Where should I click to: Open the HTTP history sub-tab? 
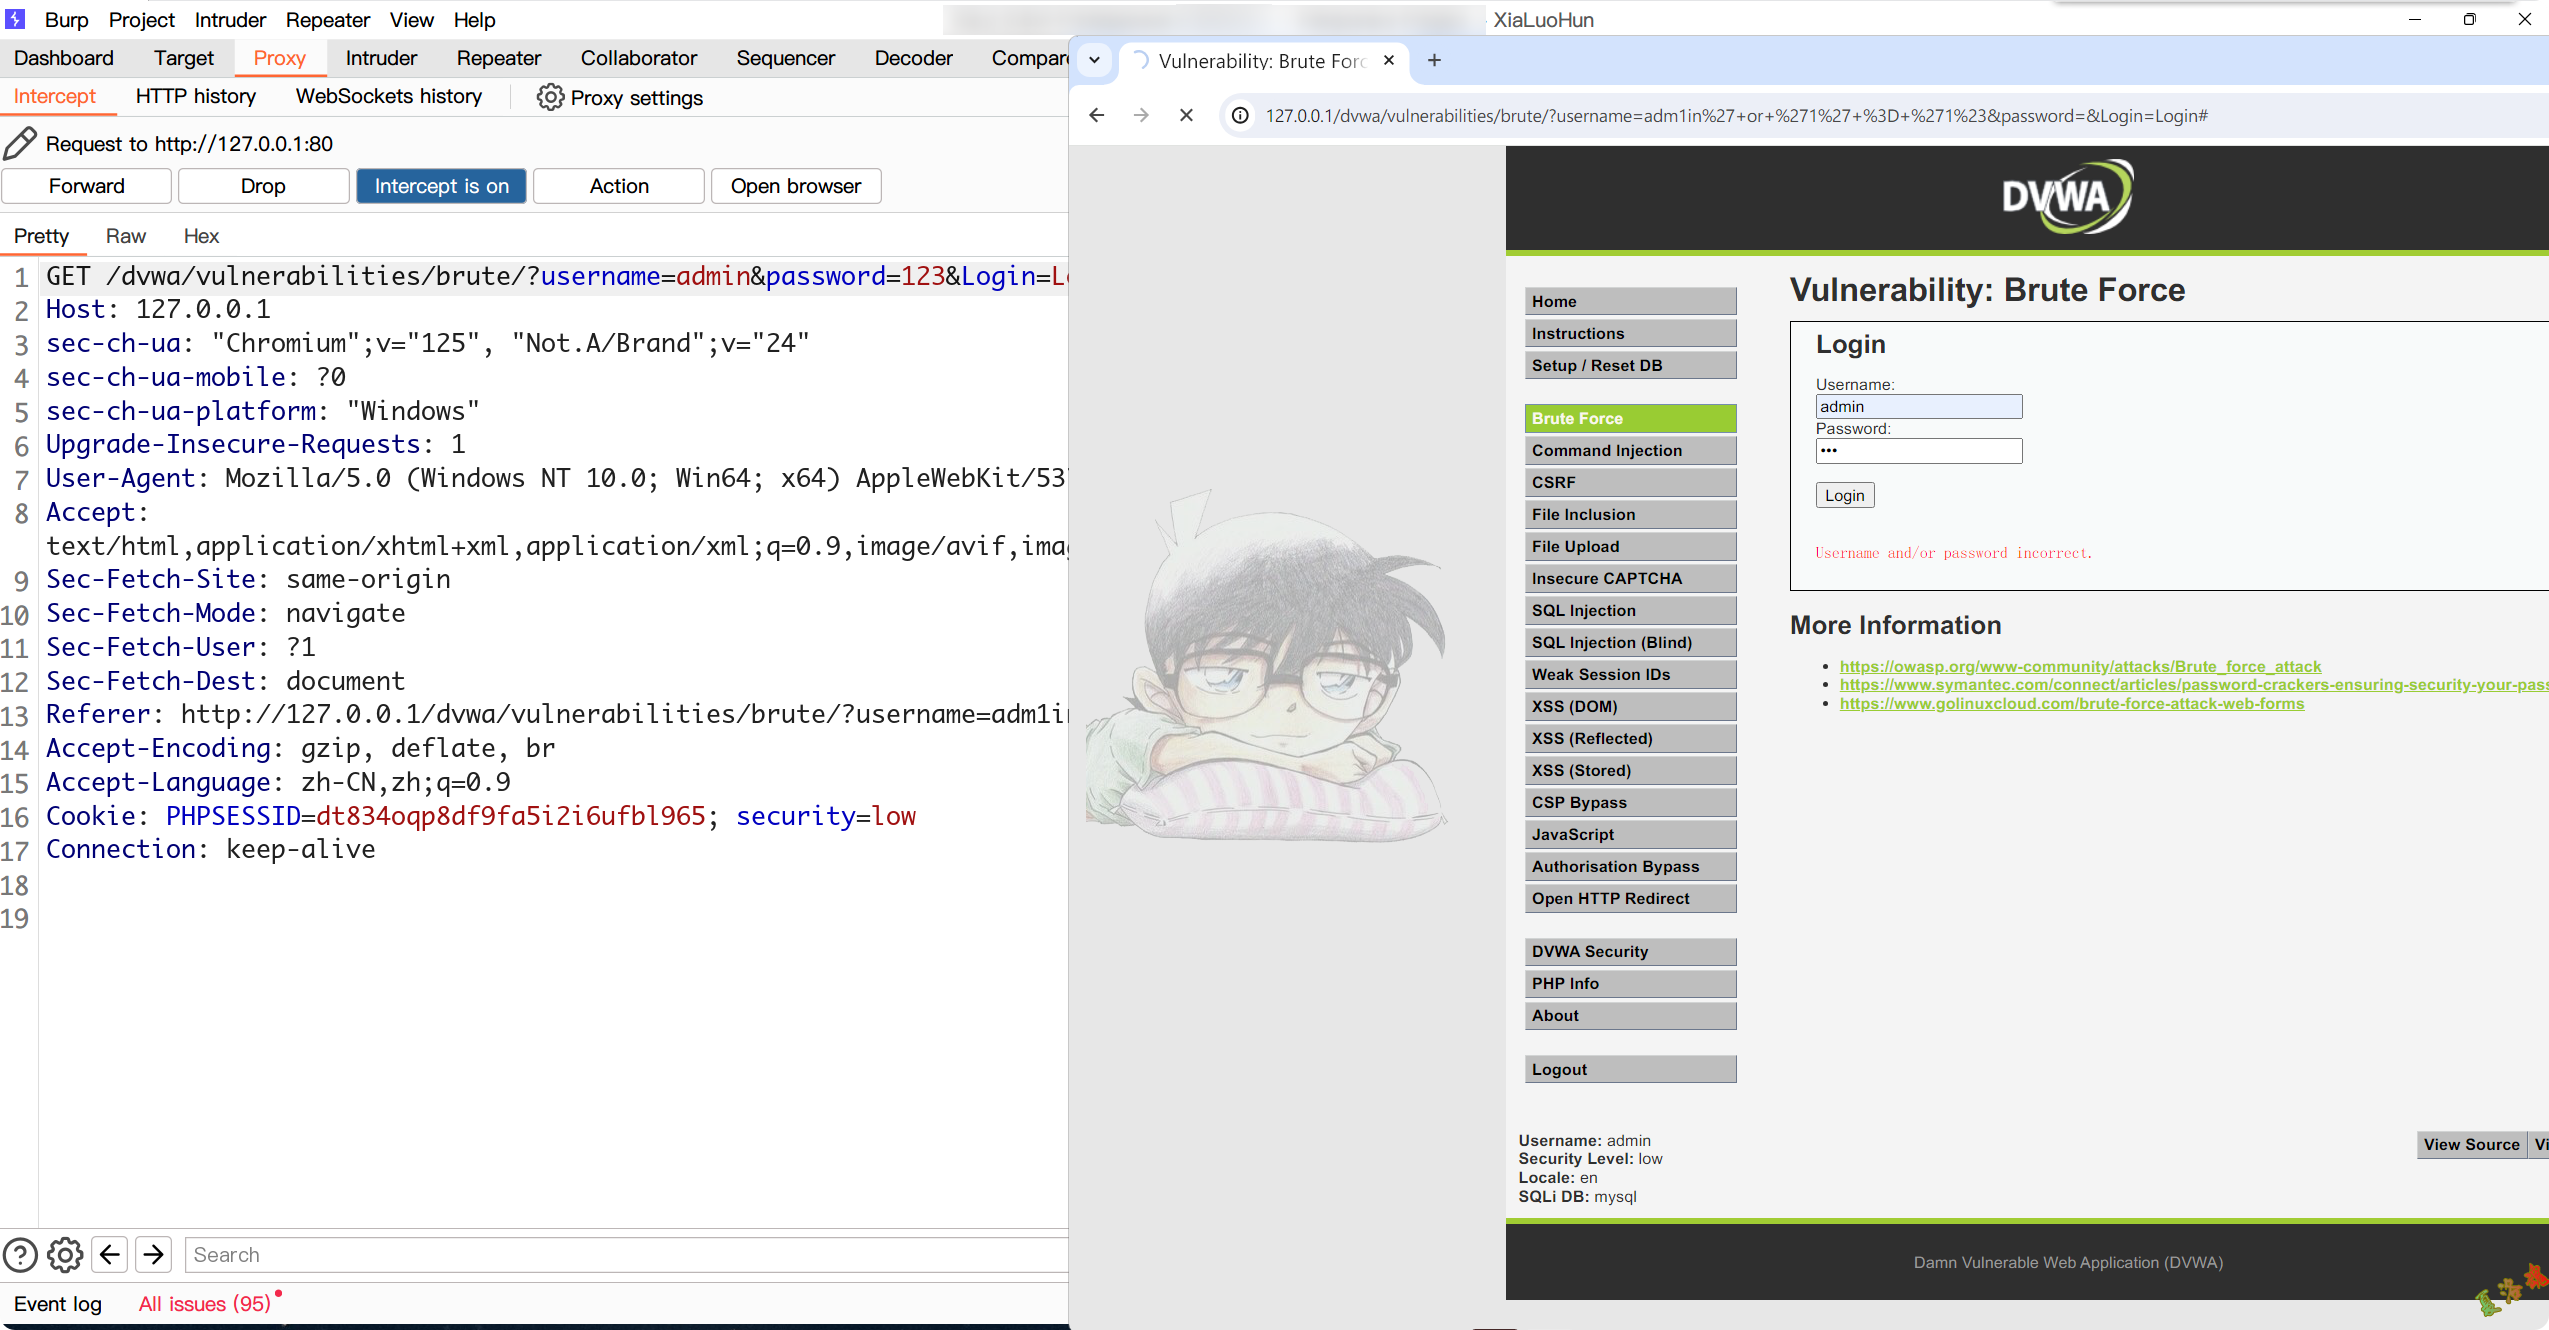pos(196,96)
